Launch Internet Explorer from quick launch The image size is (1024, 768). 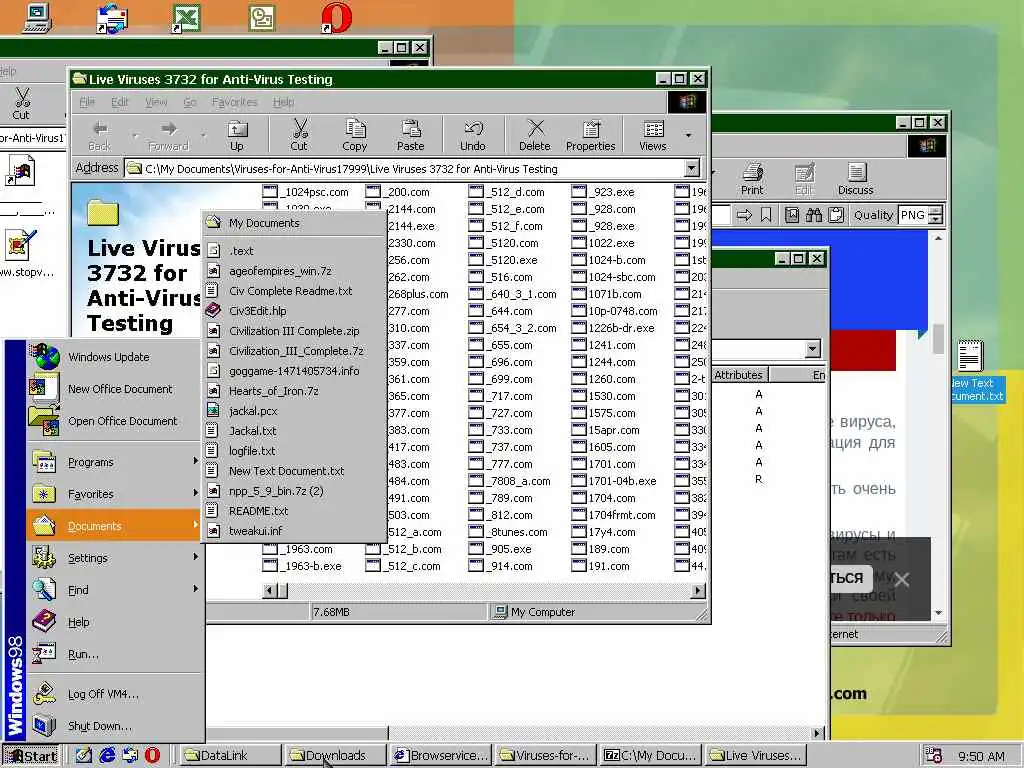click(107, 755)
